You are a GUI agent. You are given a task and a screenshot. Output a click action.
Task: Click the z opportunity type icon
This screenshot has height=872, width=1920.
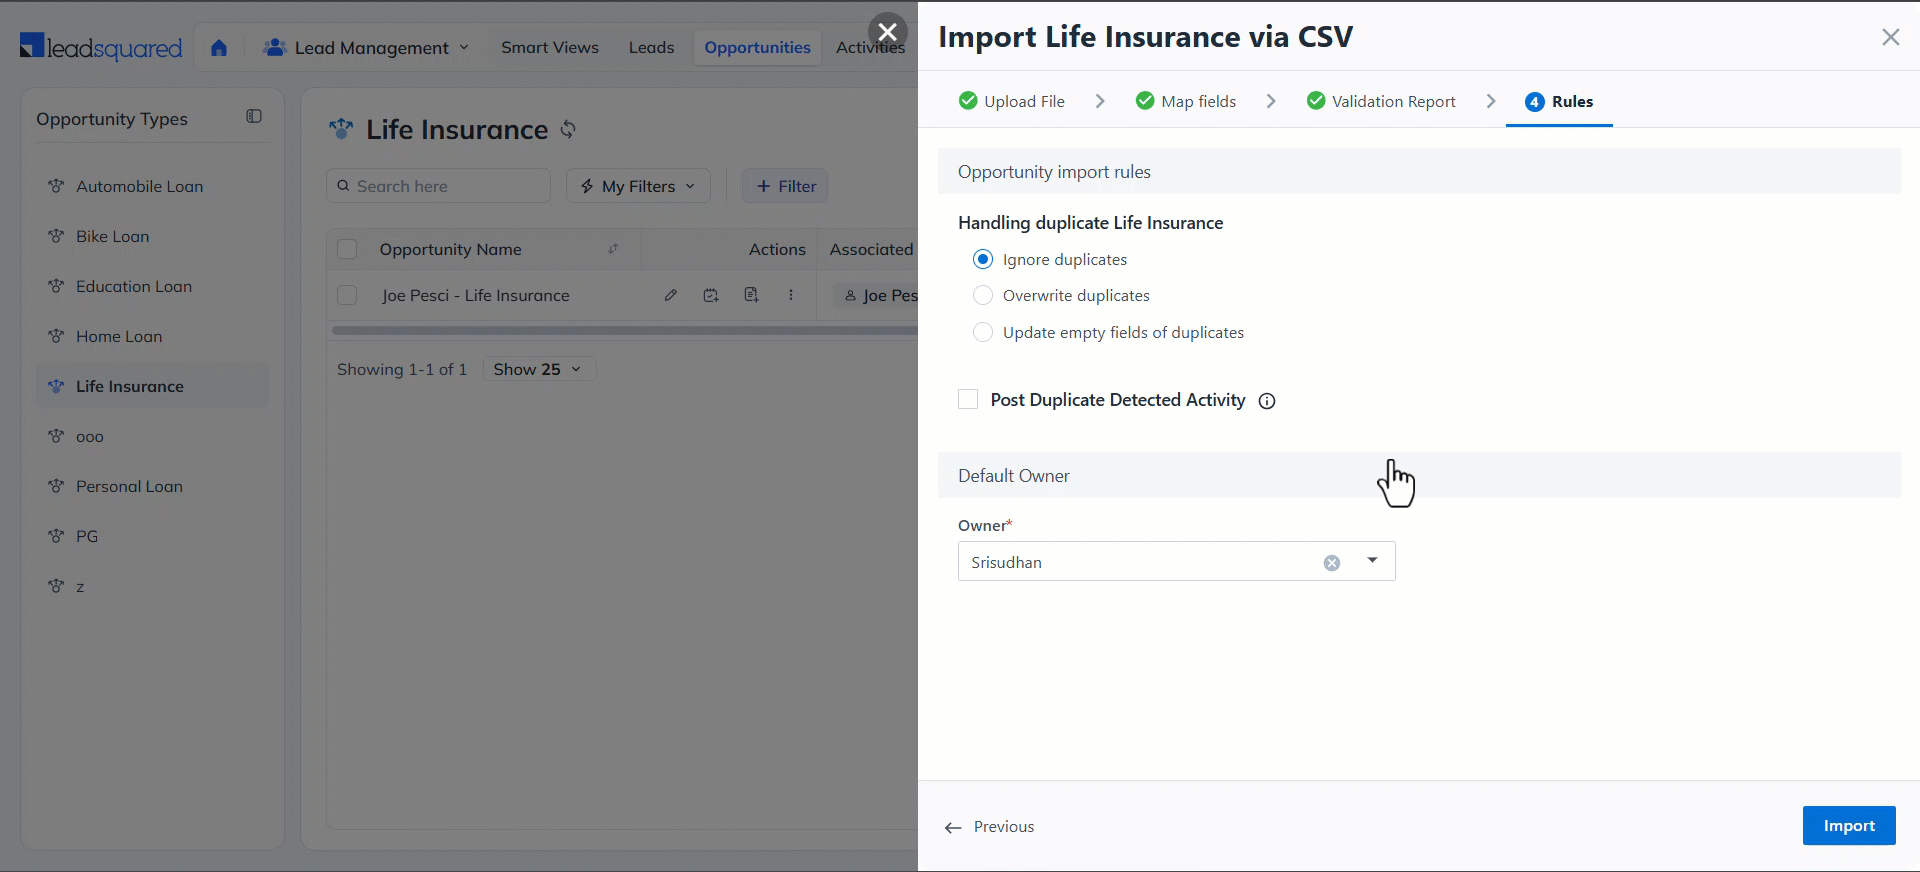pos(56,586)
